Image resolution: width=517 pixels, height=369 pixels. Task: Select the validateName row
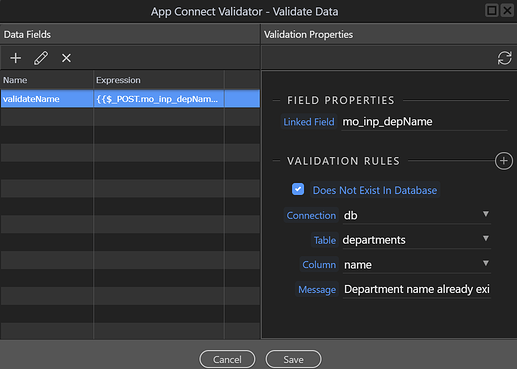130,99
